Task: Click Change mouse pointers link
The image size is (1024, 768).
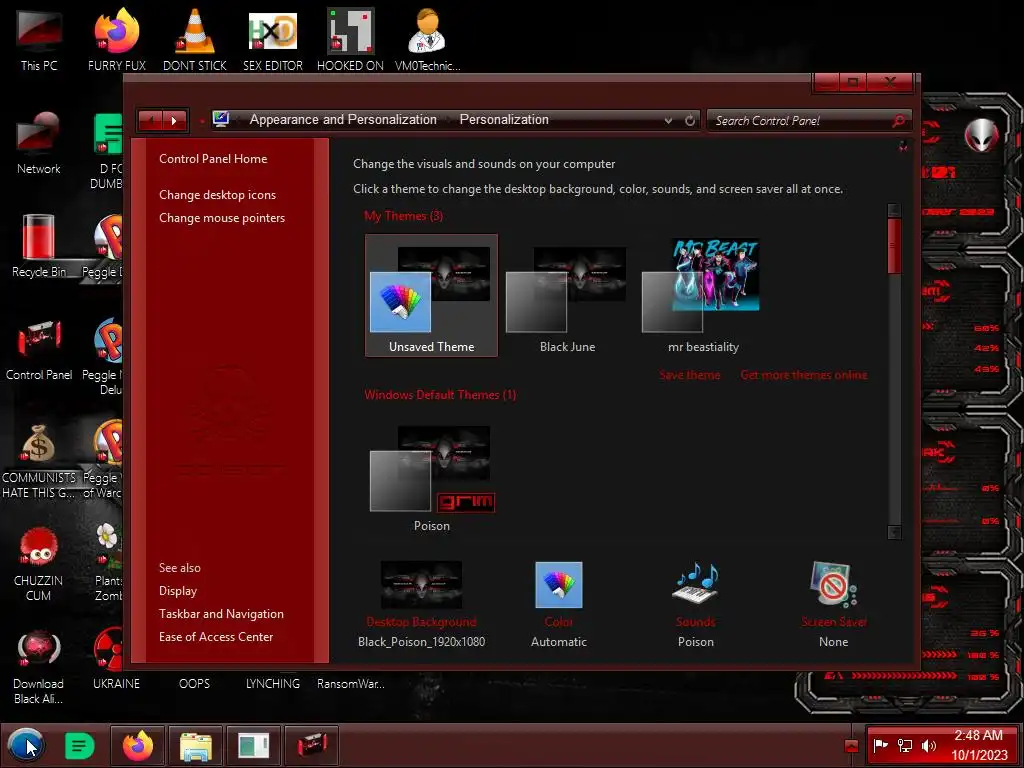Action: 222,217
